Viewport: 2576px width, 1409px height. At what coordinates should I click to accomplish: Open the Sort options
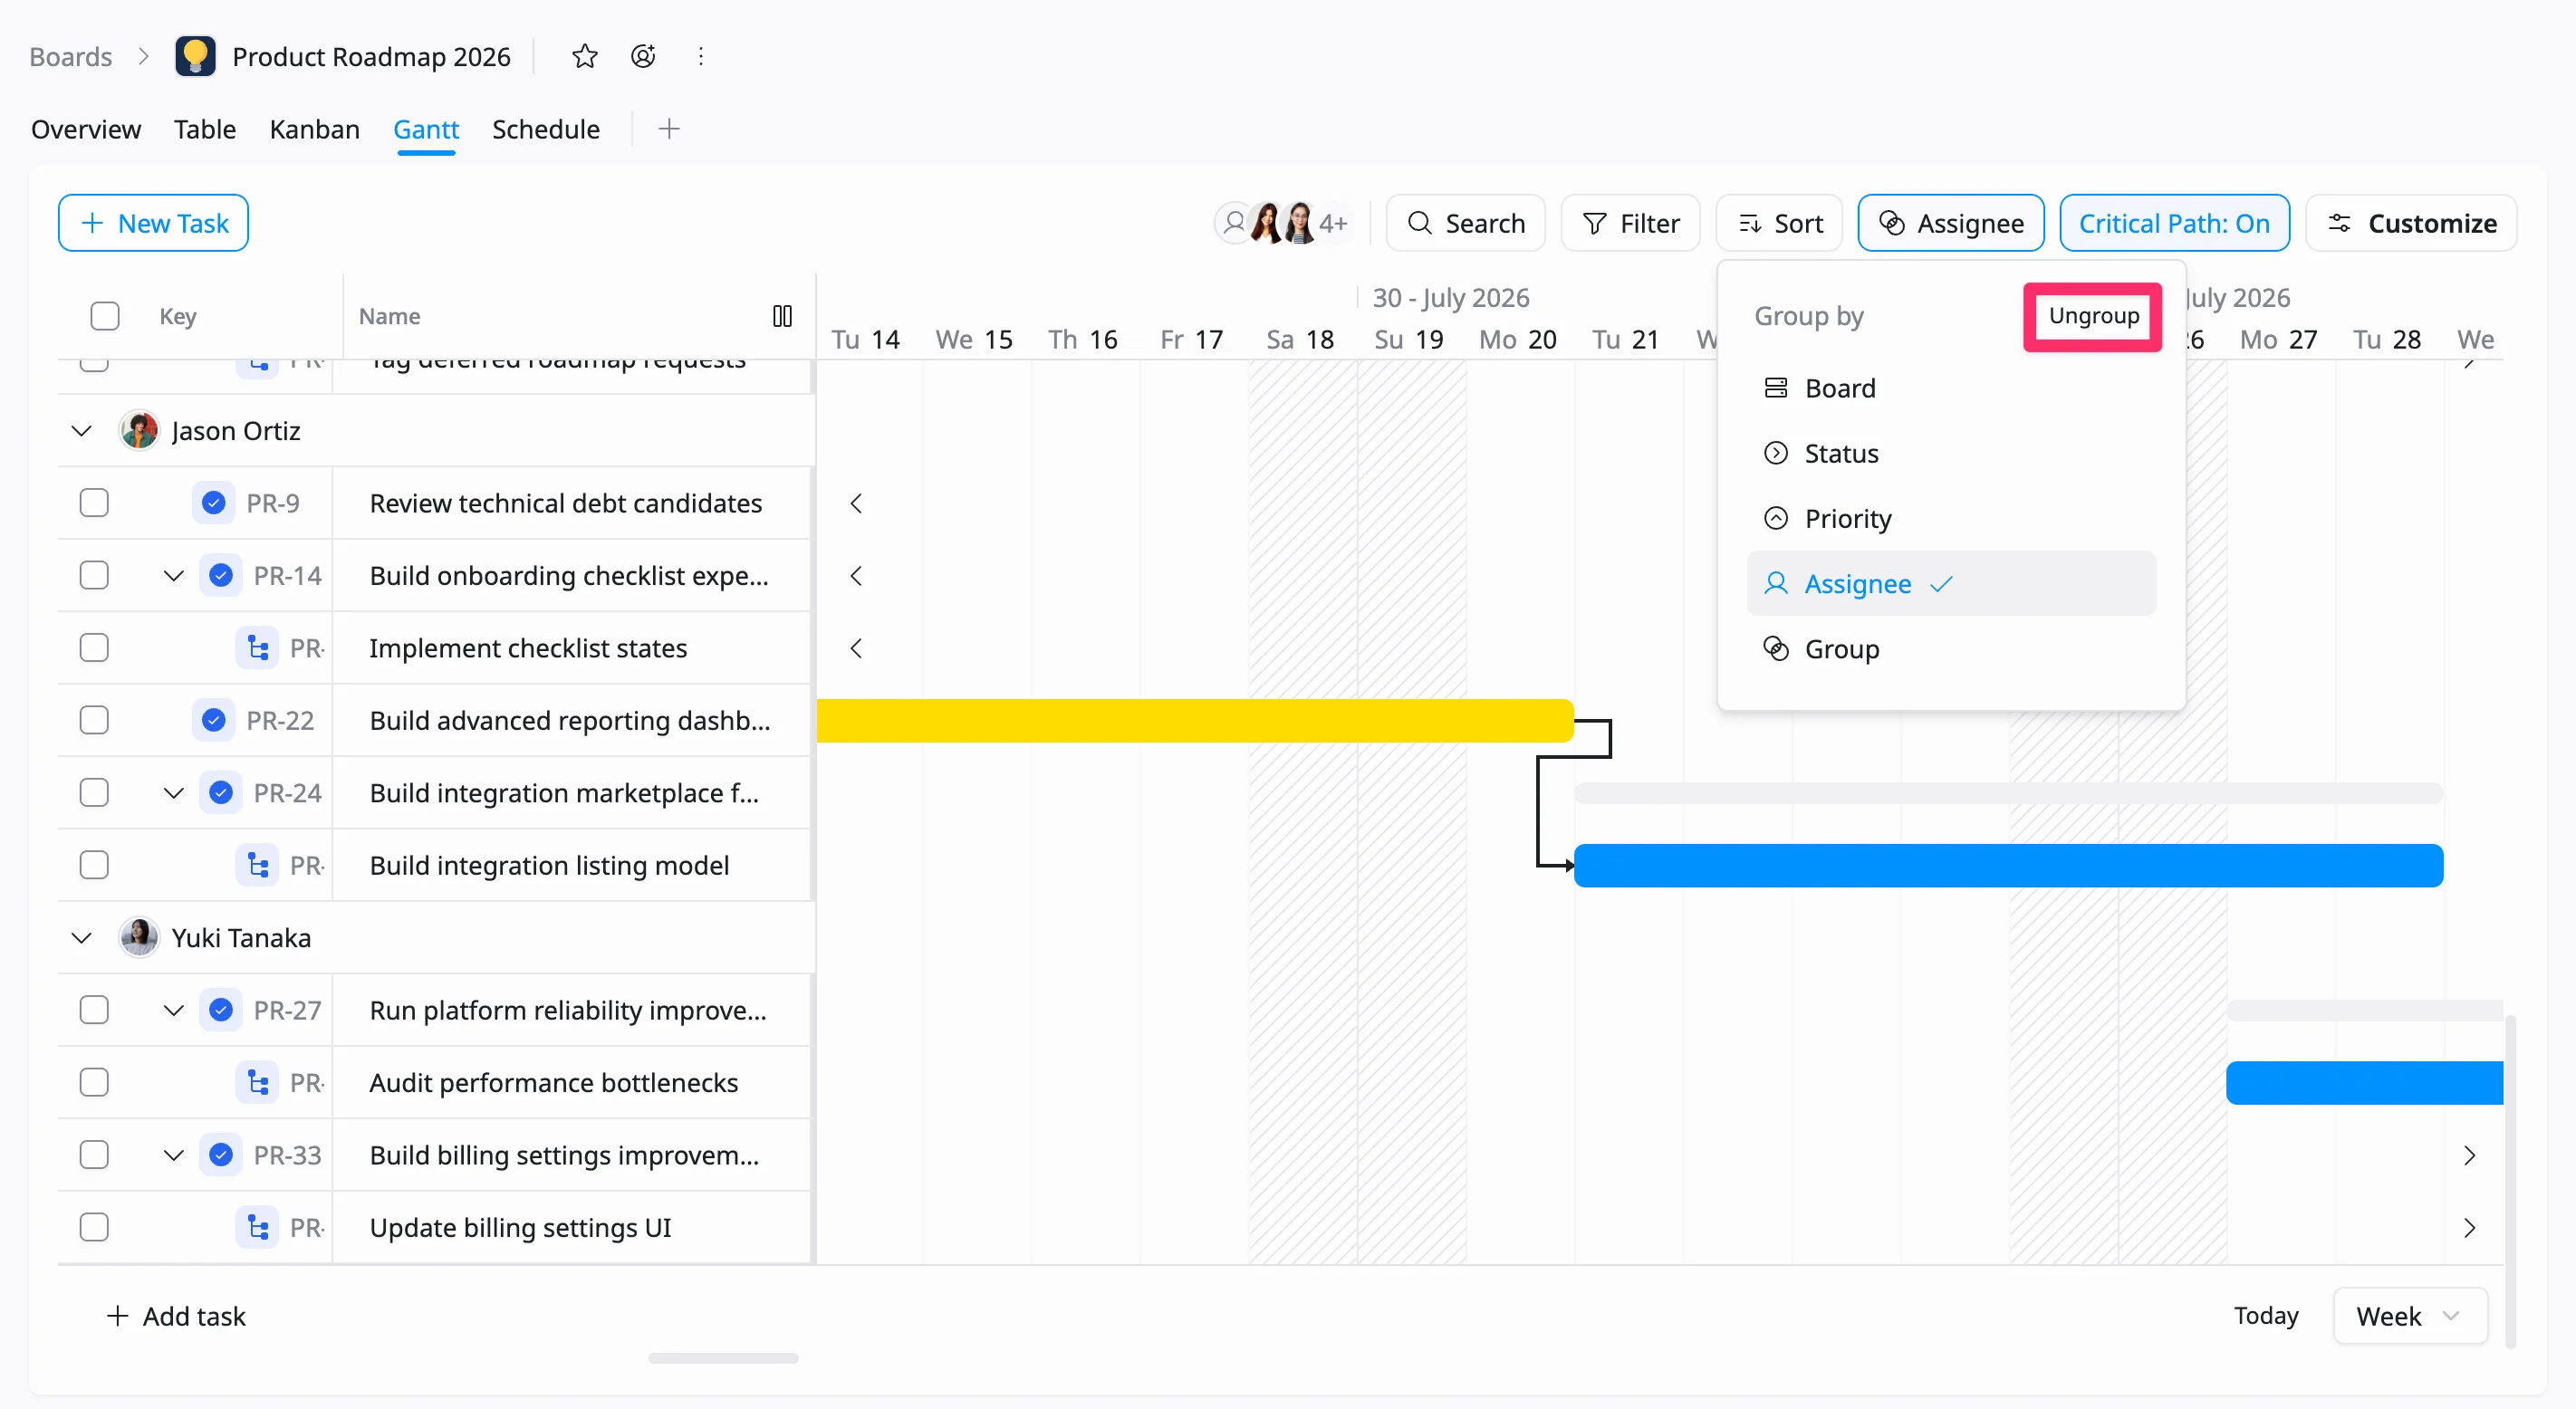[x=1780, y=223]
